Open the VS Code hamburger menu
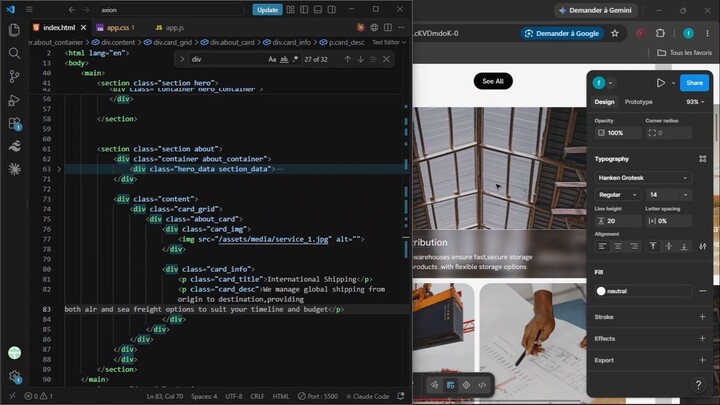Screen dimensions: 720x405 tap(29, 9)
